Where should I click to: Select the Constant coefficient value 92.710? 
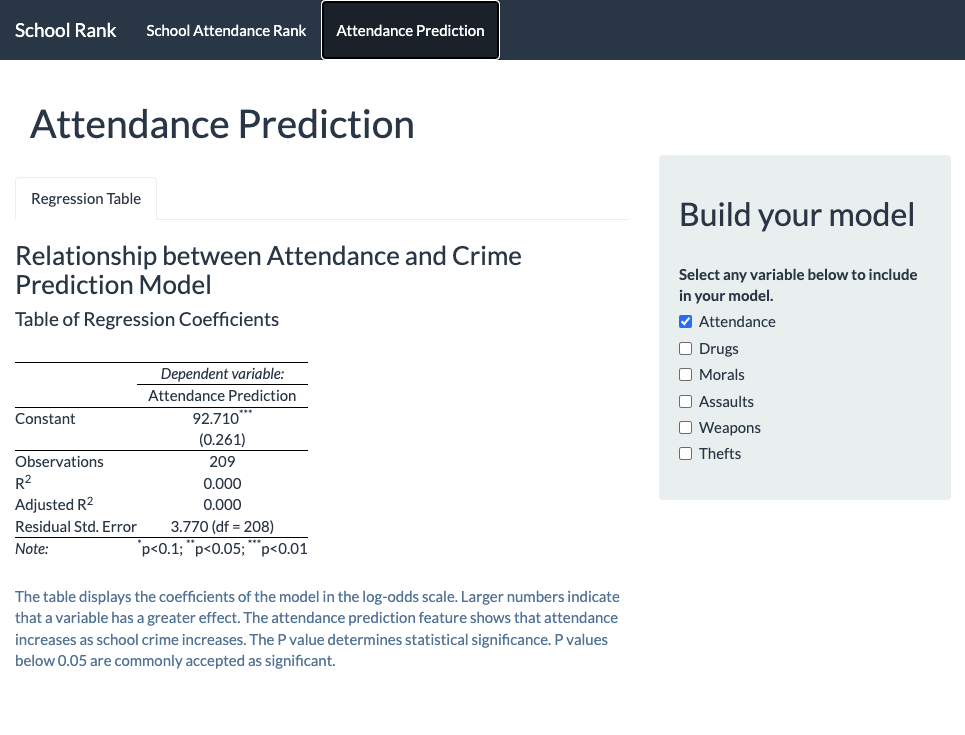(215, 419)
